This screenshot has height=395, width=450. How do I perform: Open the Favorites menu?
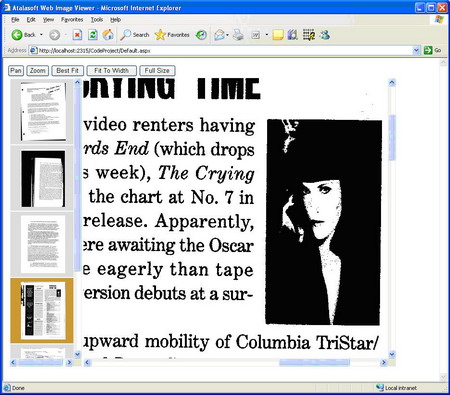[72, 20]
